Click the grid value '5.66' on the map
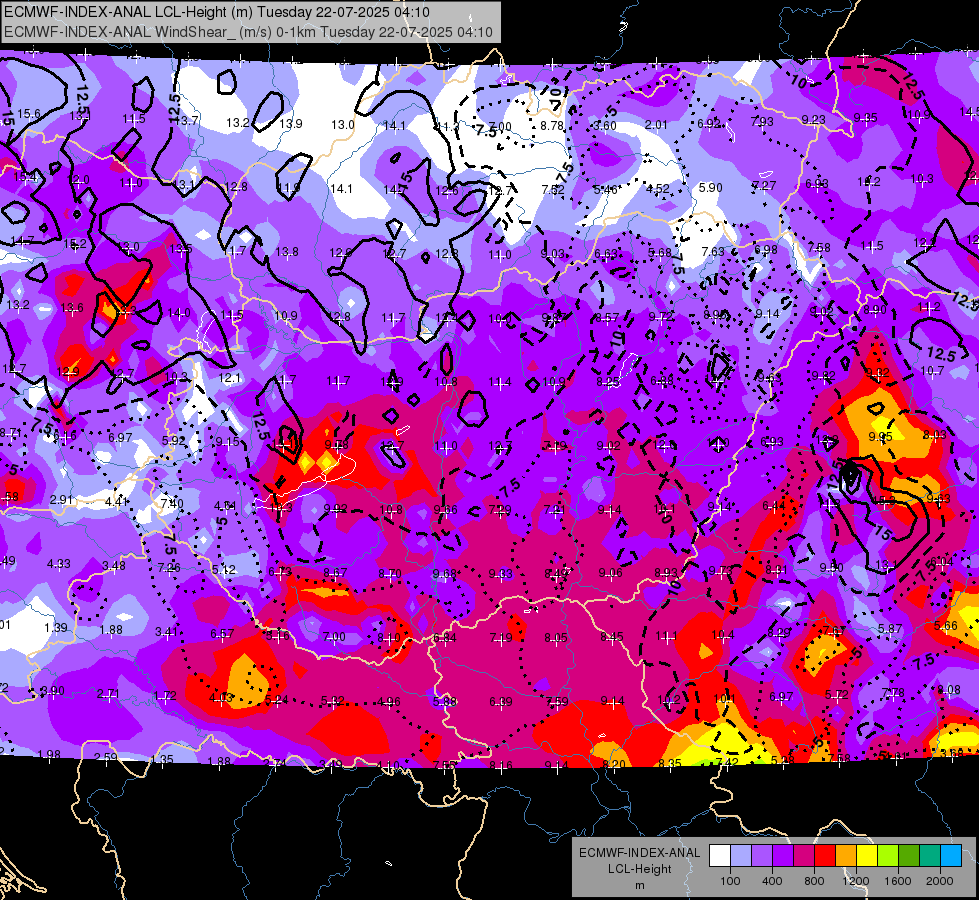This screenshot has width=979, height=900. click(946, 625)
